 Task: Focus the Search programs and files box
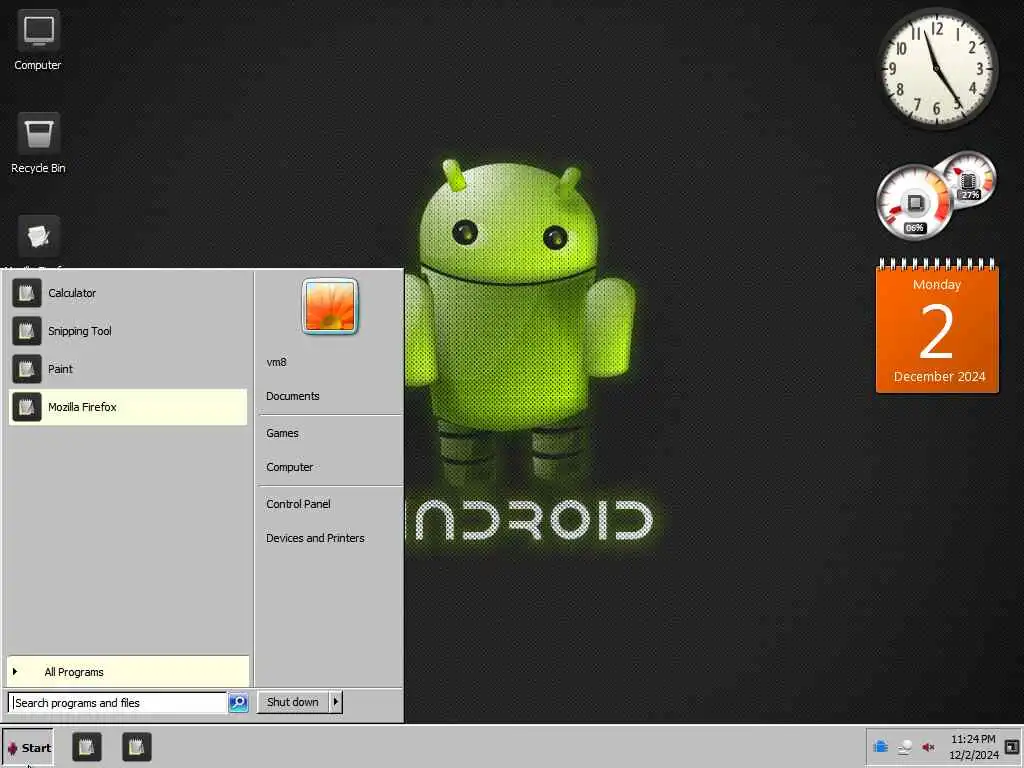(118, 703)
